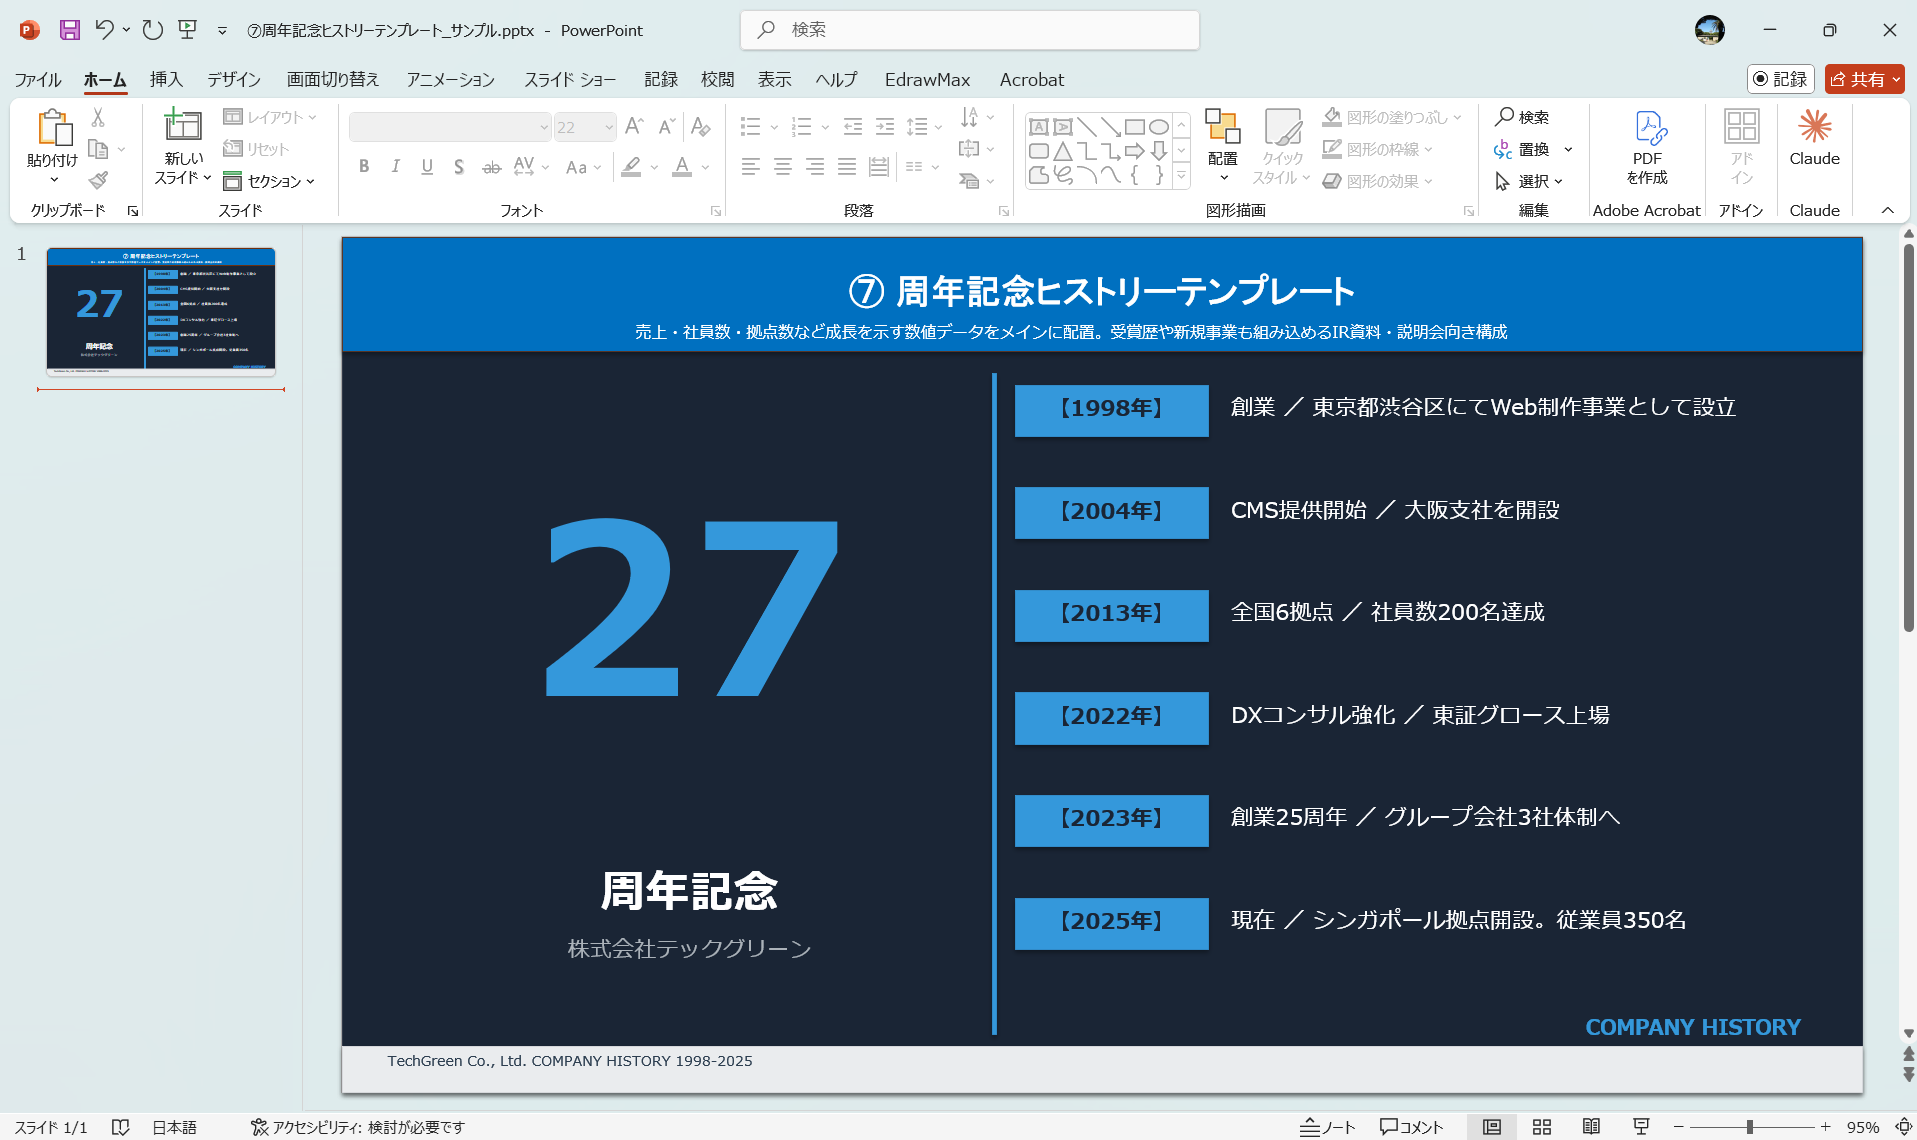Click the Format Painter brush icon
Screen dimensions: 1917x1140
point(98,180)
